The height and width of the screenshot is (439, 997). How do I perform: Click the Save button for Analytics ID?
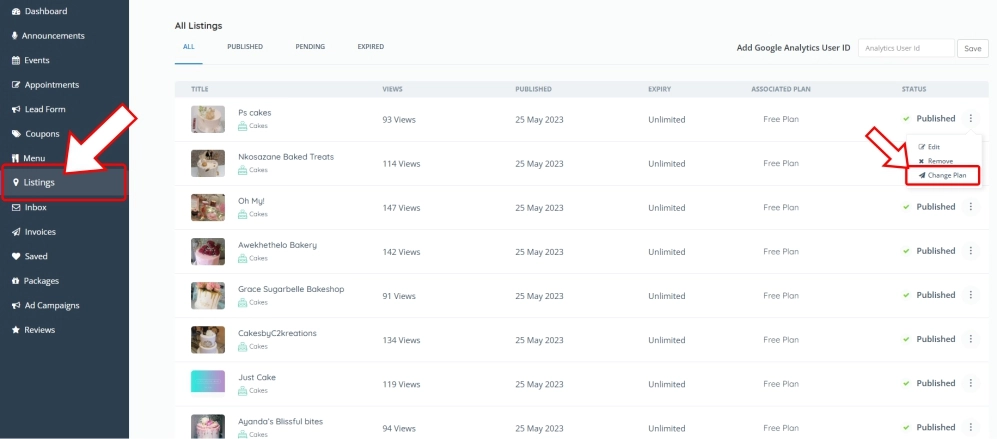[x=971, y=48]
